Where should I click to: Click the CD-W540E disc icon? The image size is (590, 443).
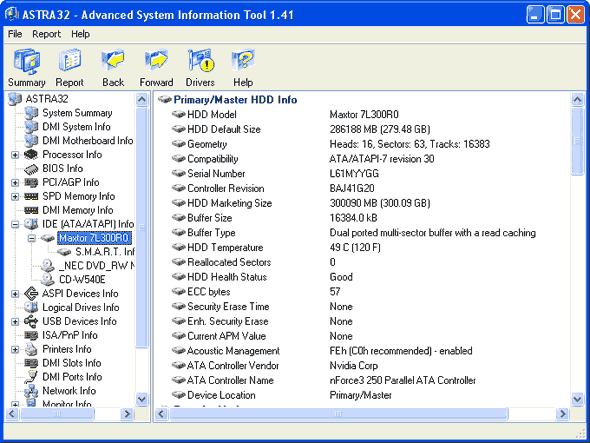[47, 280]
